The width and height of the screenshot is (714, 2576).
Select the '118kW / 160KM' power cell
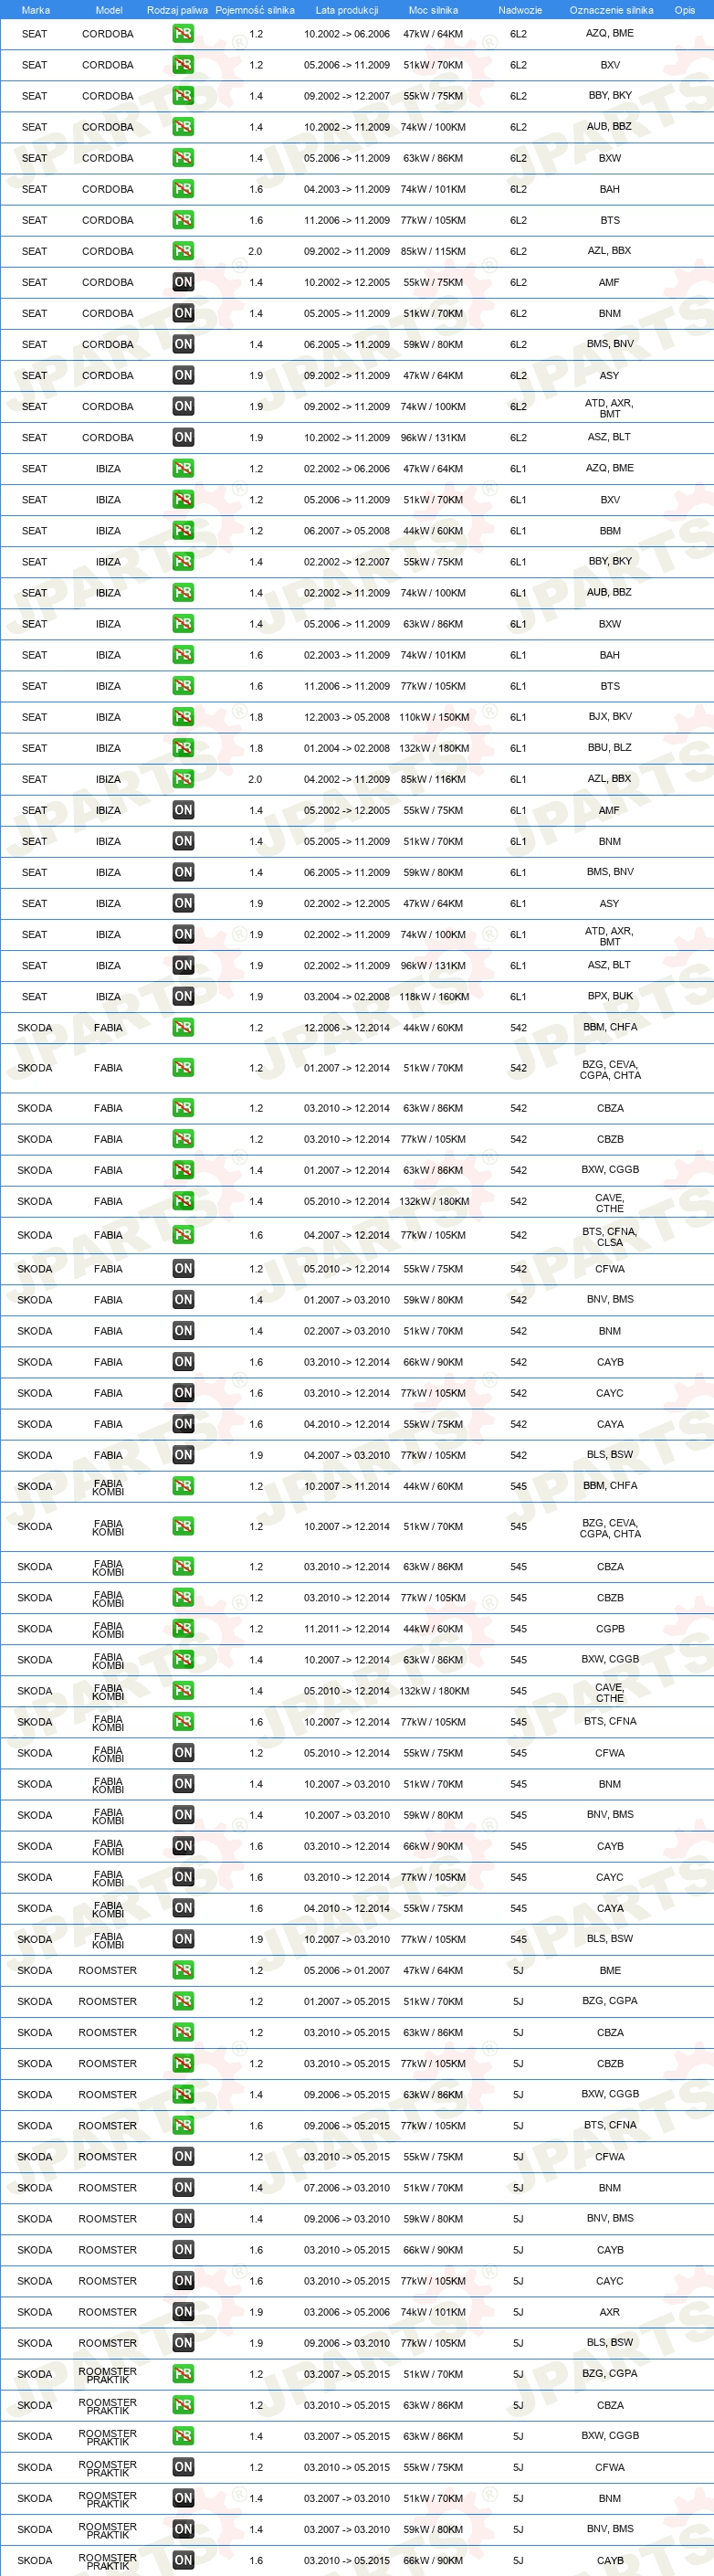point(434,996)
